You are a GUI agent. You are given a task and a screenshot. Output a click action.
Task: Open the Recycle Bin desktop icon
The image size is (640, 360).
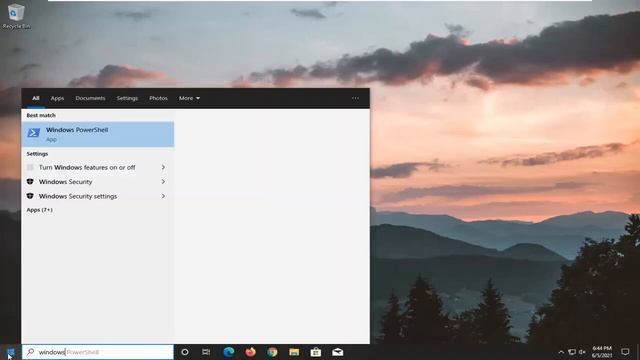click(16, 16)
